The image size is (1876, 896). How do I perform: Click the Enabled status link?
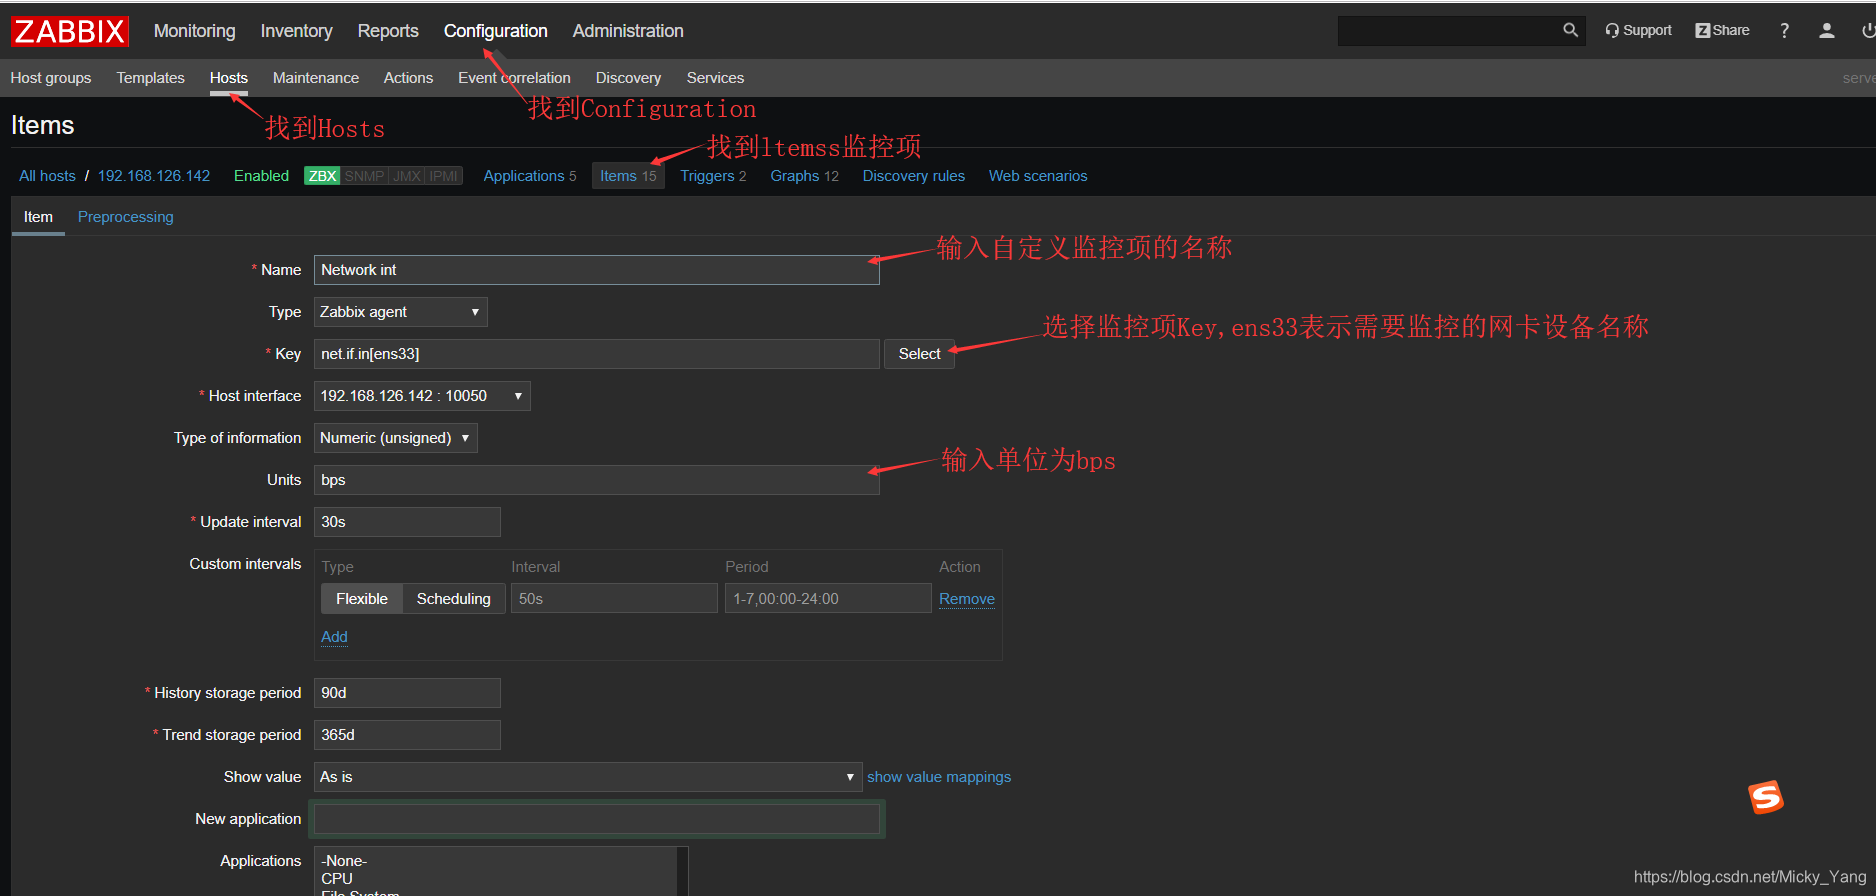click(261, 176)
